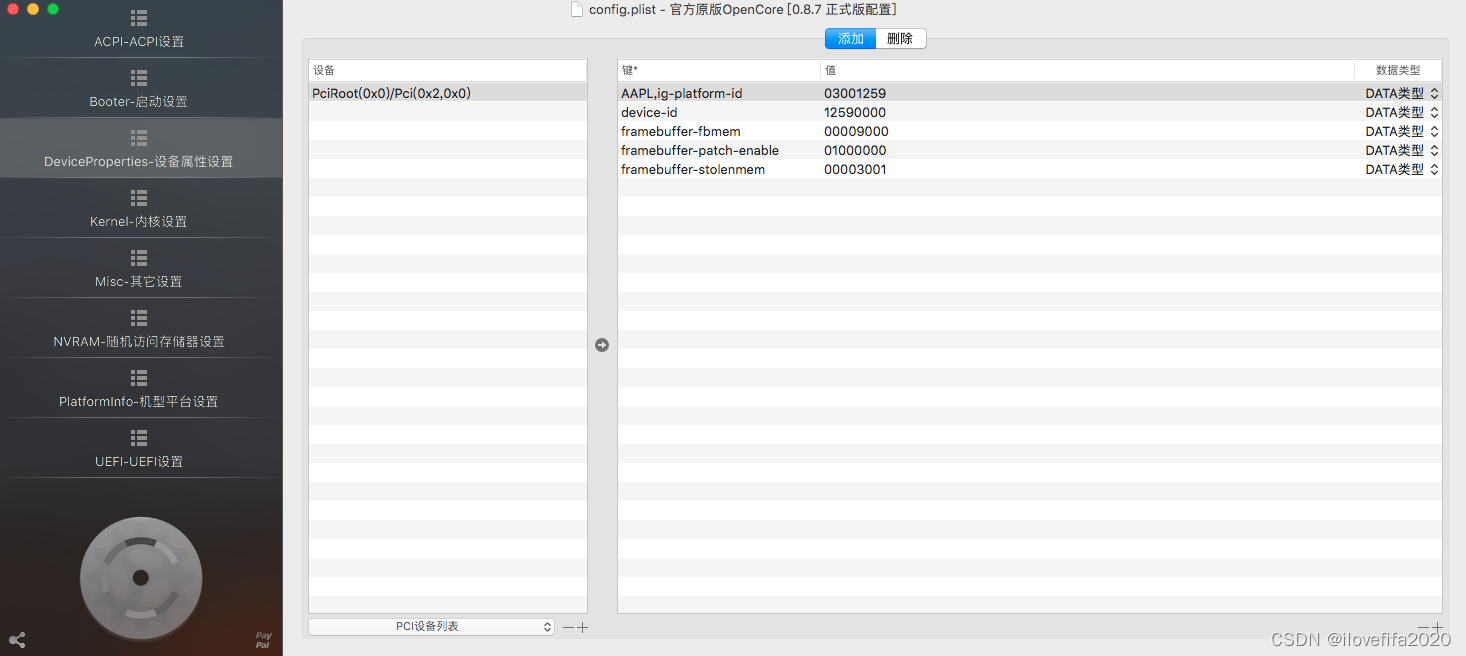Select DeviceProperties-设备属性设置 sidebar section
Screen dimensions: 1466x656
[x=139, y=149]
